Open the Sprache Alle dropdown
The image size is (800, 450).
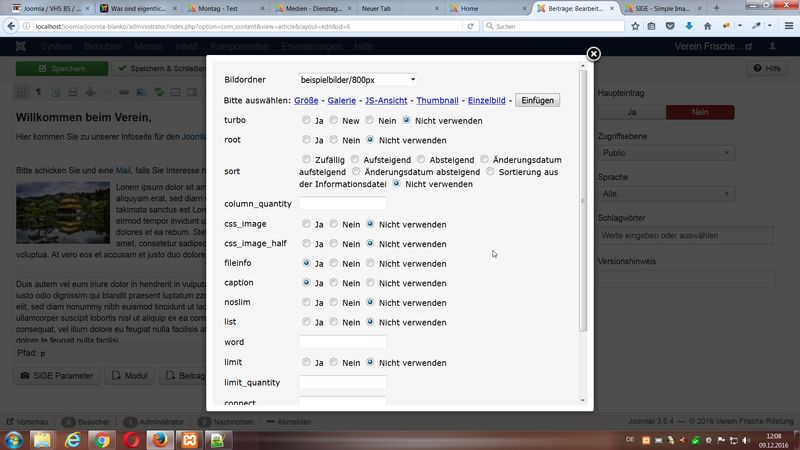click(666, 194)
